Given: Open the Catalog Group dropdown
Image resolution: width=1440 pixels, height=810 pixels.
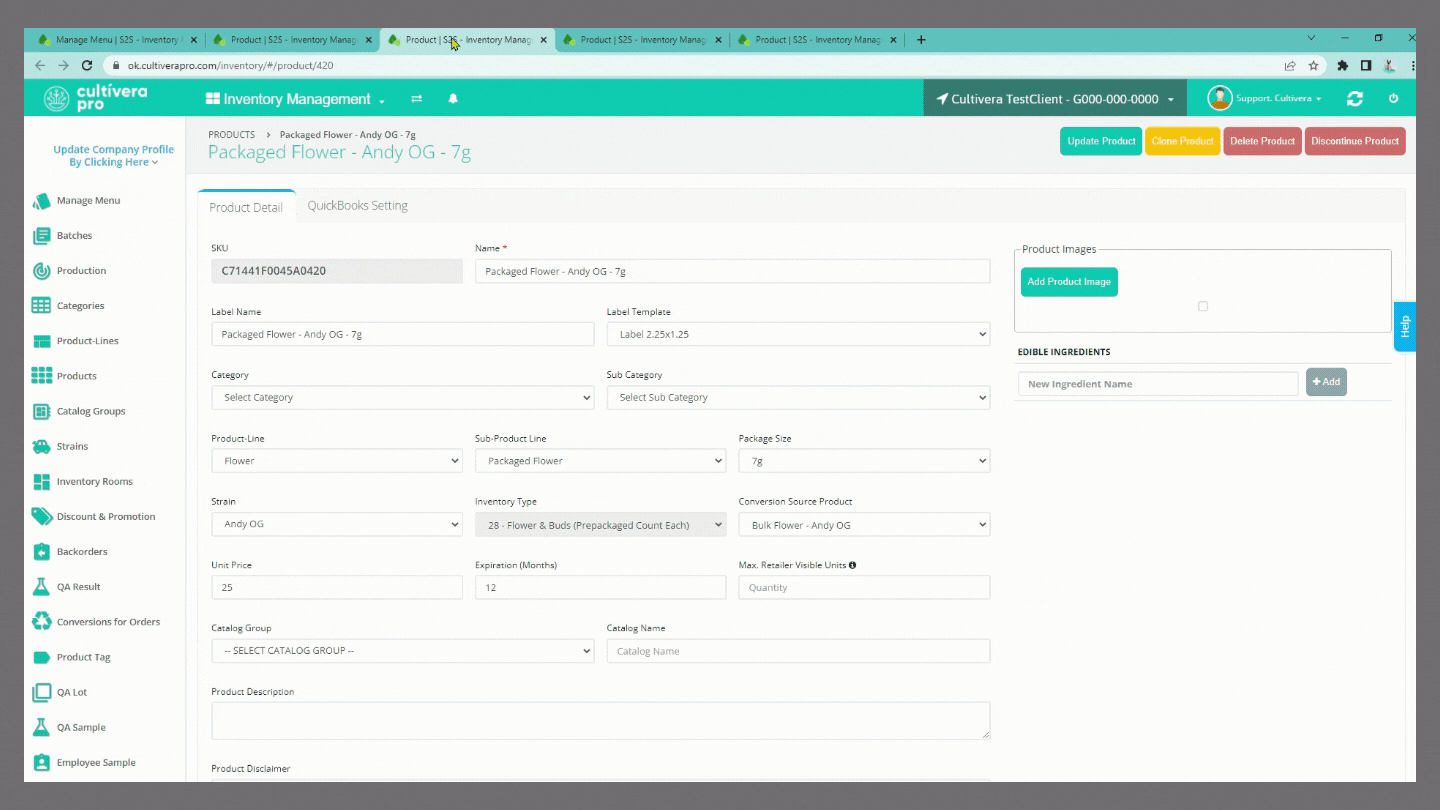Looking at the screenshot, I should 403,651.
